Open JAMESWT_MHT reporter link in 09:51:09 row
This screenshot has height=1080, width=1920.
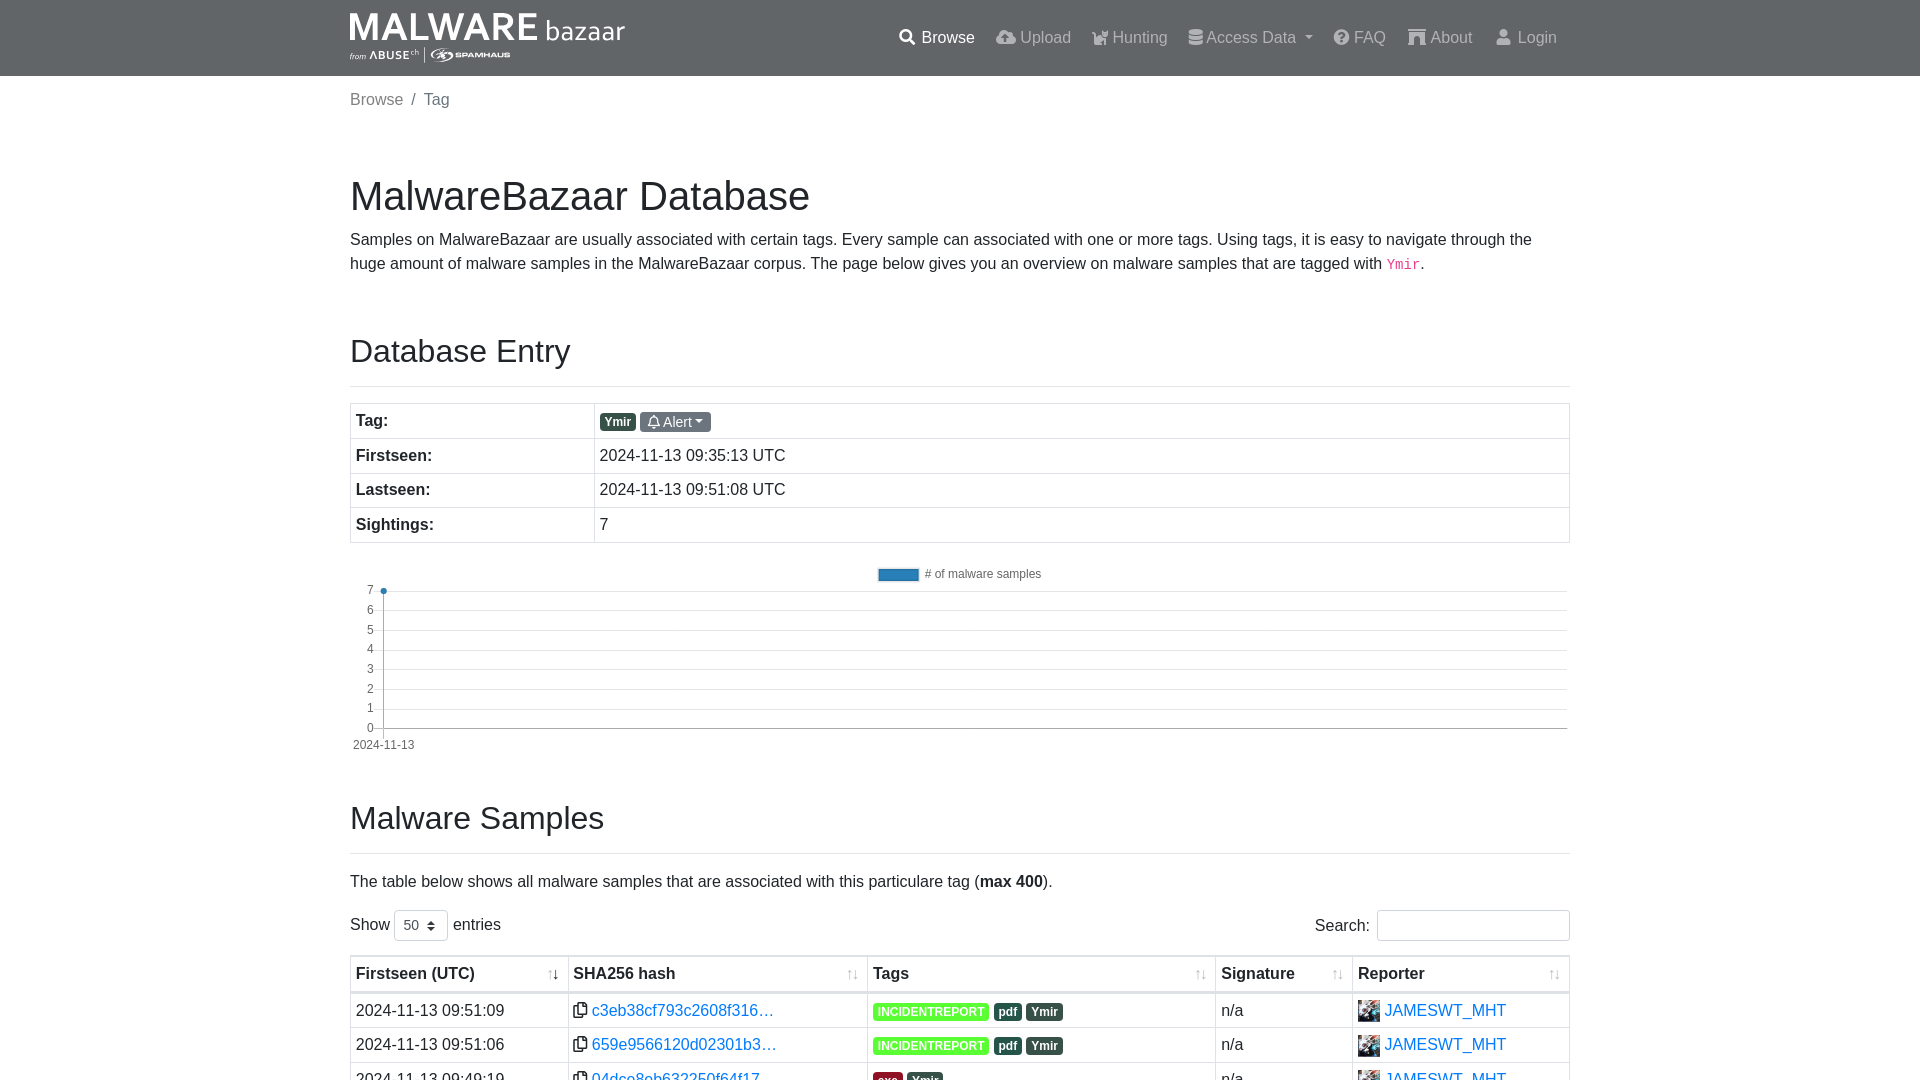point(1445,1010)
